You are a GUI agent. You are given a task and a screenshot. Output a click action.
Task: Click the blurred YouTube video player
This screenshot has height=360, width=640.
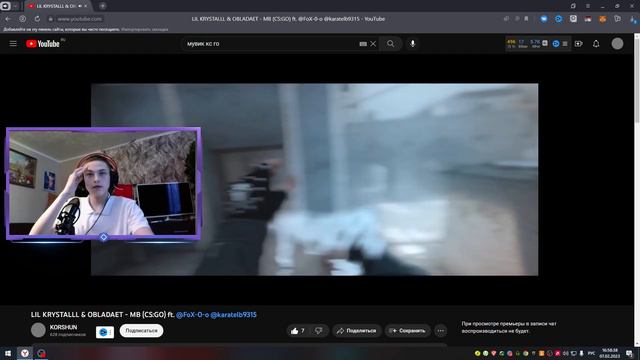coord(314,180)
